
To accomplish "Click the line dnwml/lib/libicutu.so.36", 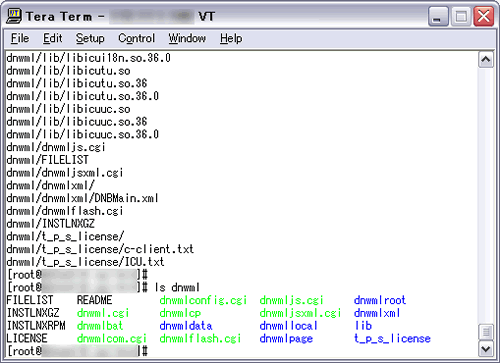I will [77, 83].
